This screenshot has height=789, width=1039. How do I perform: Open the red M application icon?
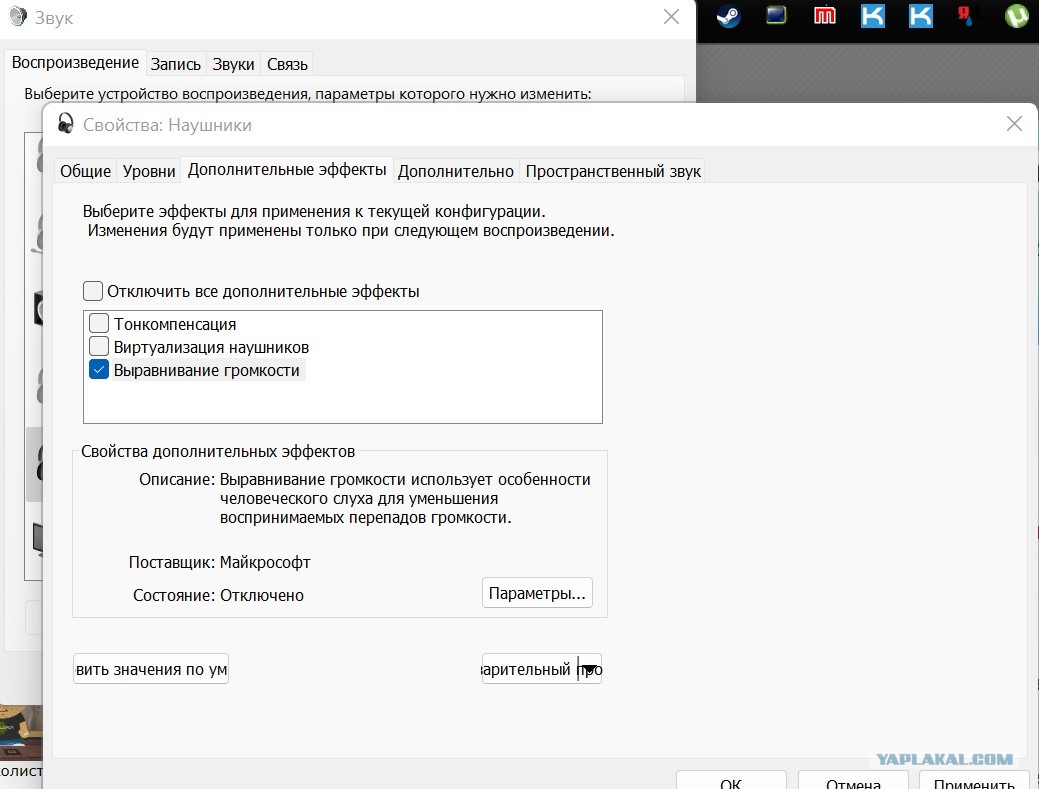[824, 15]
